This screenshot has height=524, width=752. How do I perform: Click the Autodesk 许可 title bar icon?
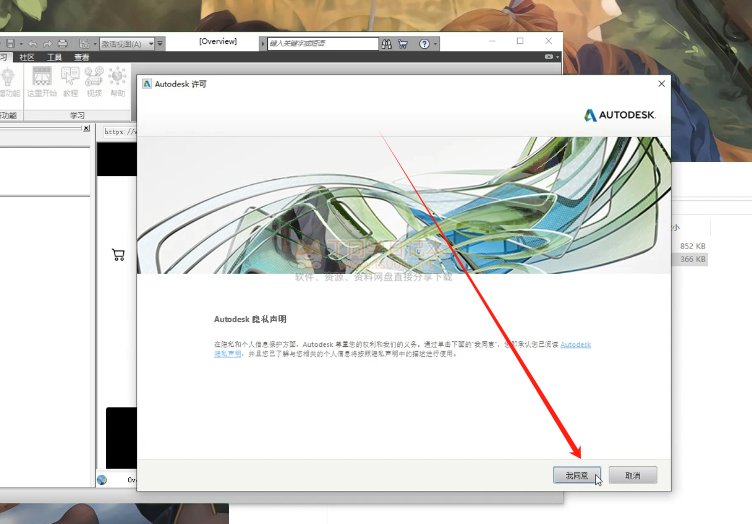coord(147,84)
